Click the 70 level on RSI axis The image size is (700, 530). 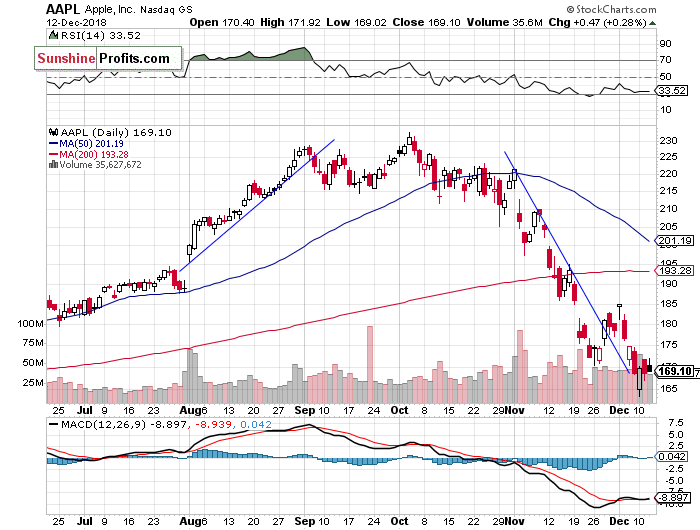[666, 60]
